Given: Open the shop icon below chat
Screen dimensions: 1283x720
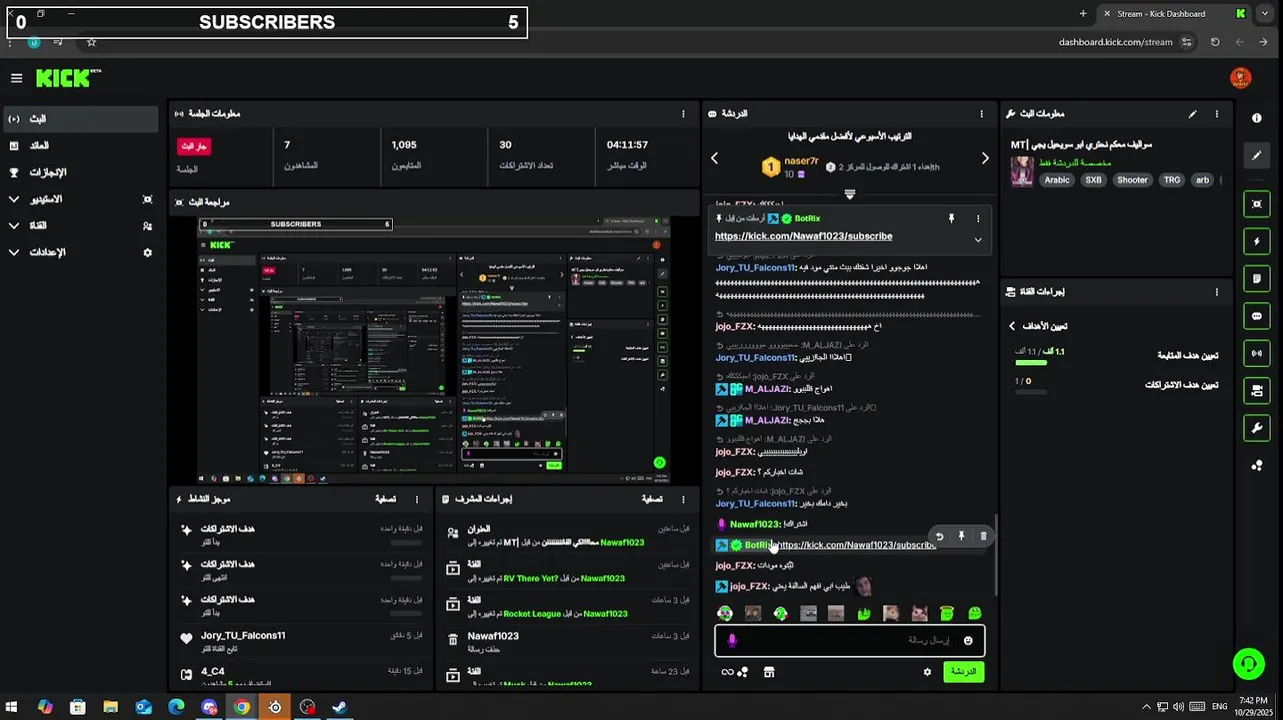Looking at the screenshot, I should point(769,672).
